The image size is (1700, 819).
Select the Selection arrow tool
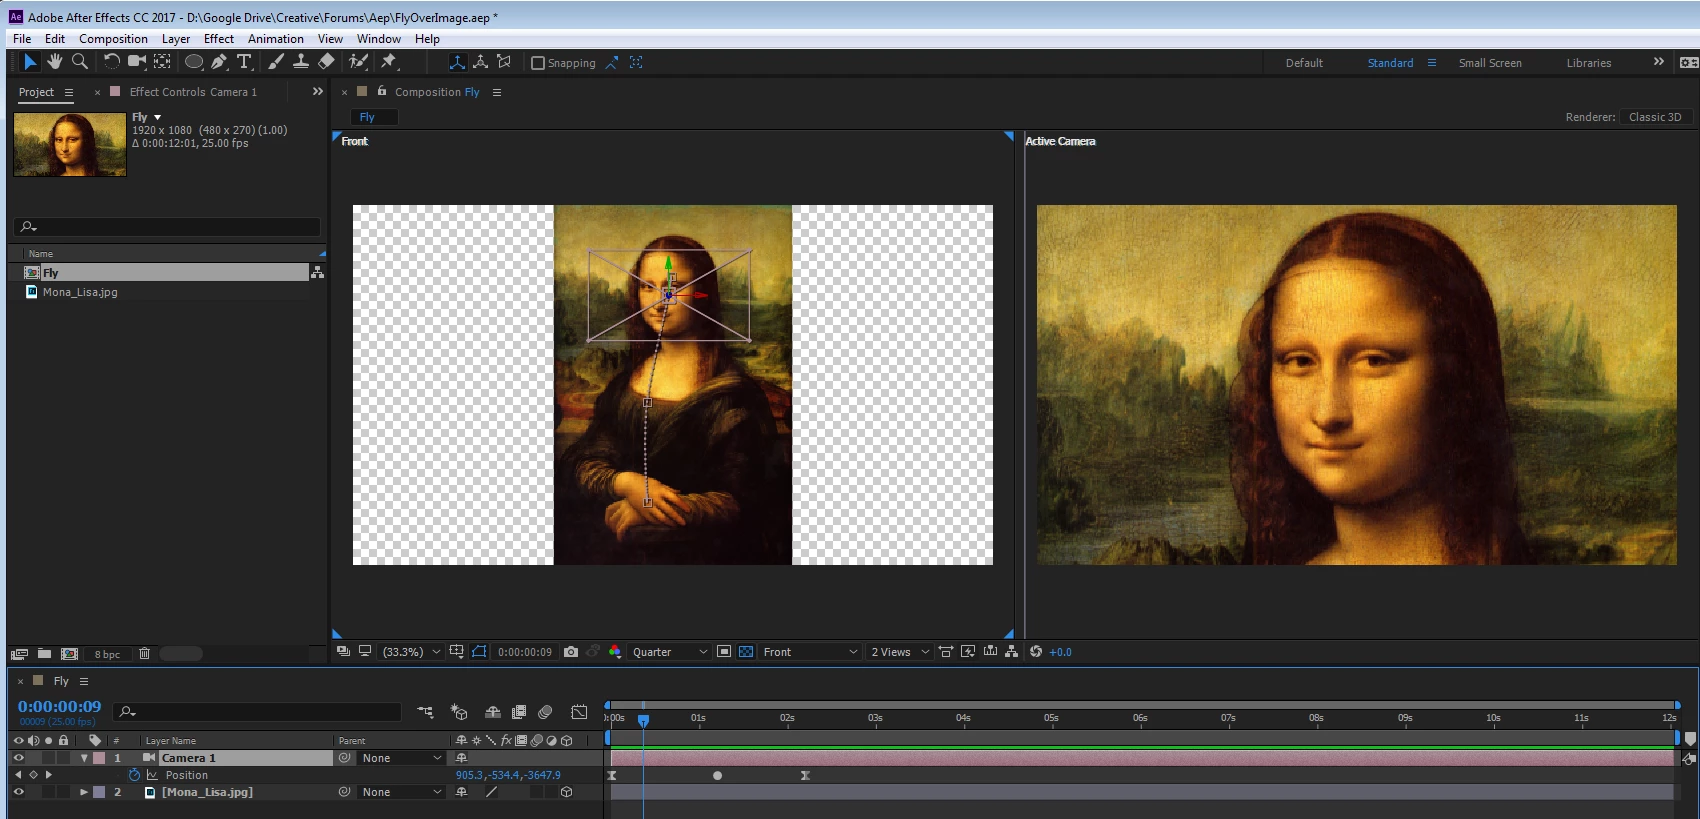[30, 62]
